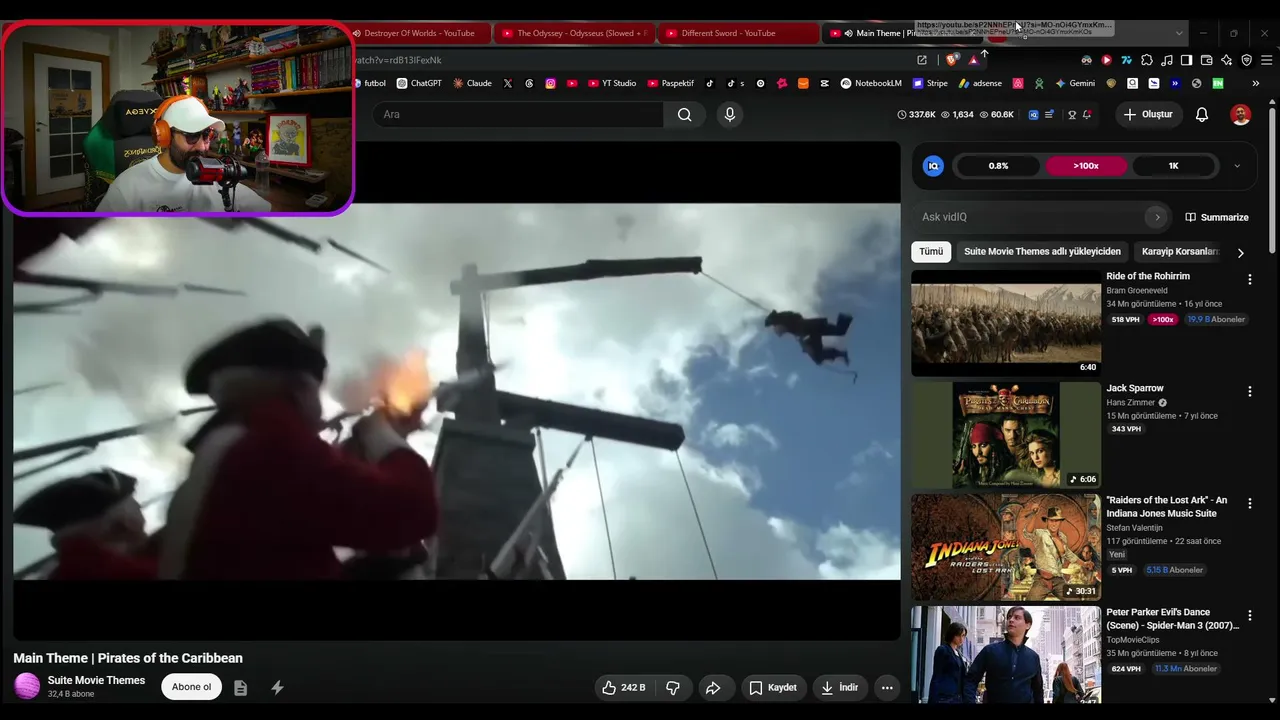Image resolution: width=1280 pixels, height=720 pixels.
Task: Open the Ride of the Rohirrim thumbnail
Action: click(1006, 323)
